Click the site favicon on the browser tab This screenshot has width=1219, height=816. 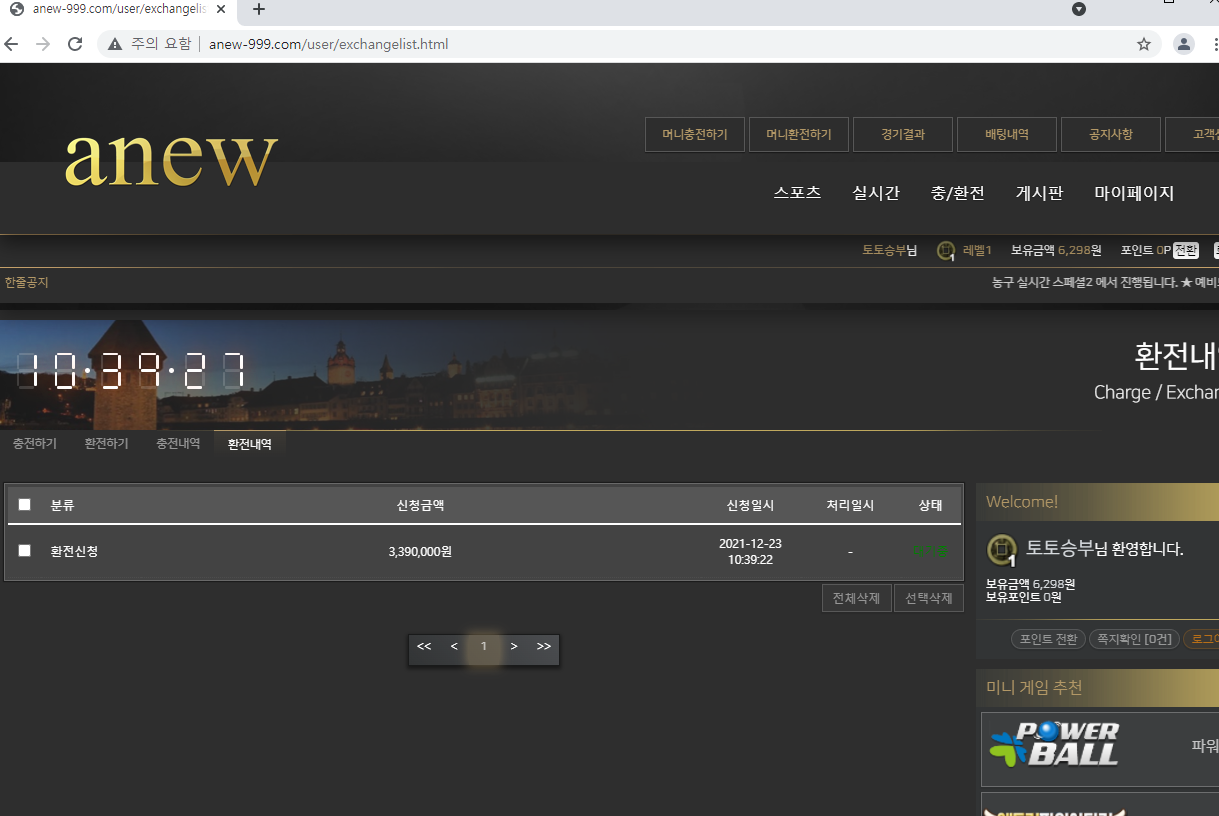tap(16, 9)
